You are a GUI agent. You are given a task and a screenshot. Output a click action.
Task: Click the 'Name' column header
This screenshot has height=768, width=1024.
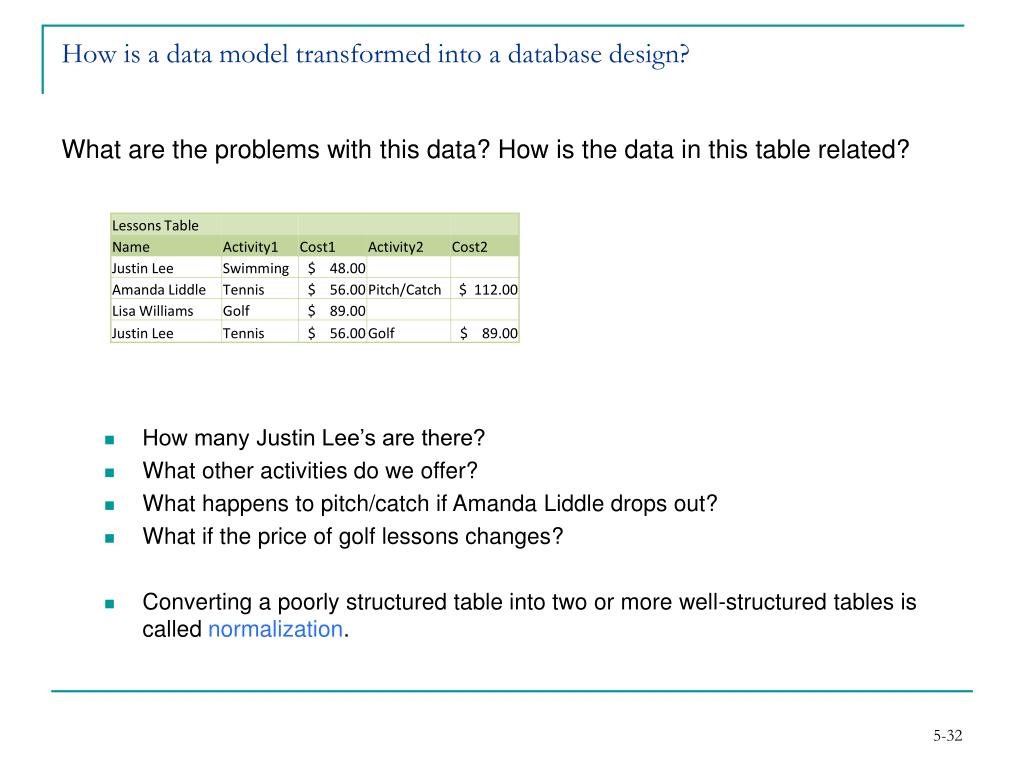click(x=131, y=247)
